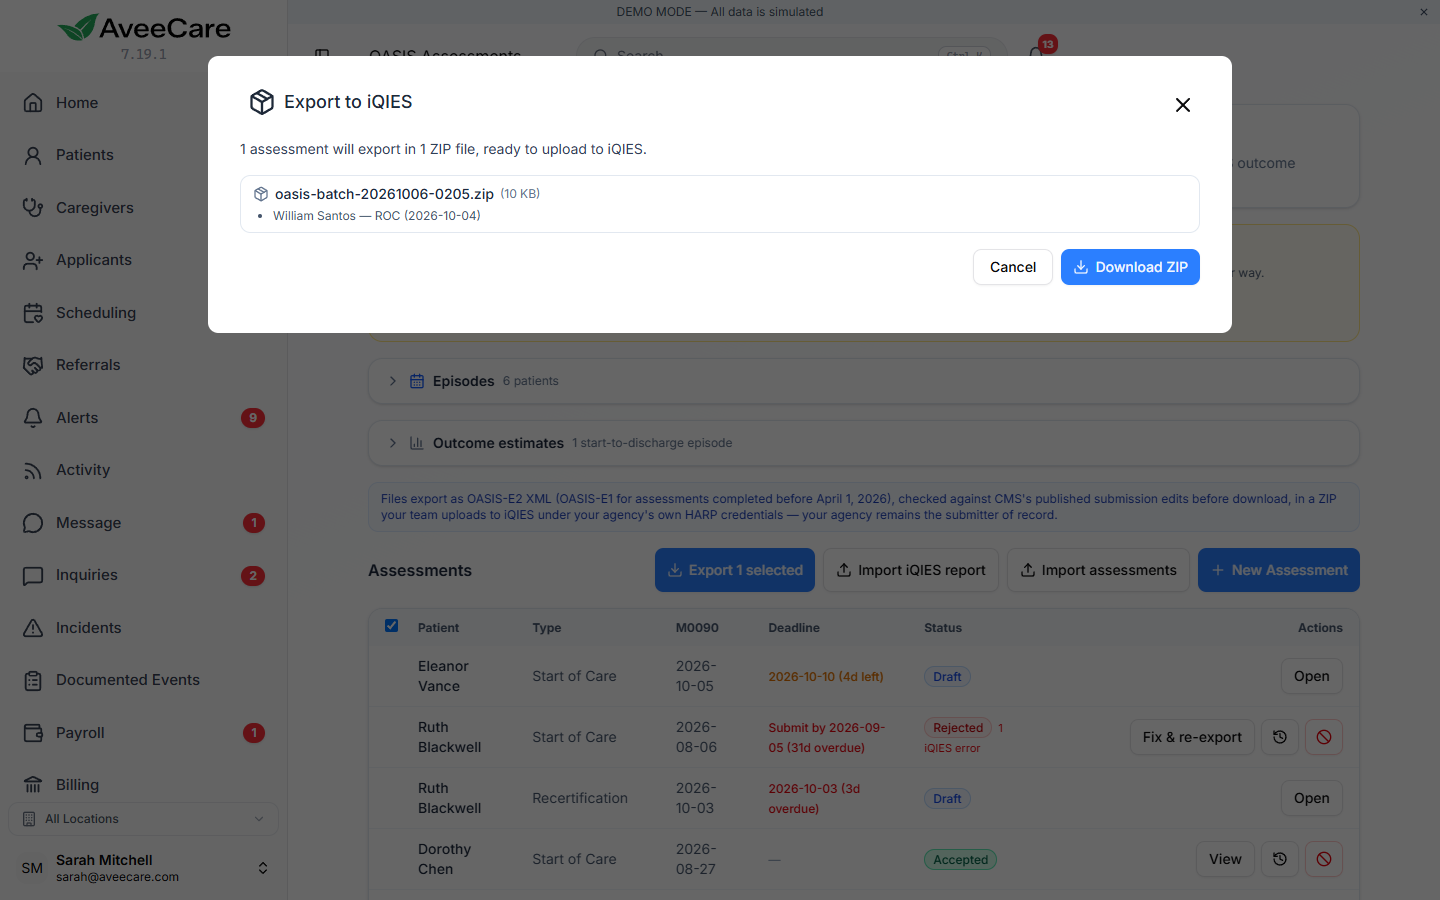The image size is (1440, 900).
Task: Click the oasis-batch-20261006-0205.zip file name
Action: point(384,194)
